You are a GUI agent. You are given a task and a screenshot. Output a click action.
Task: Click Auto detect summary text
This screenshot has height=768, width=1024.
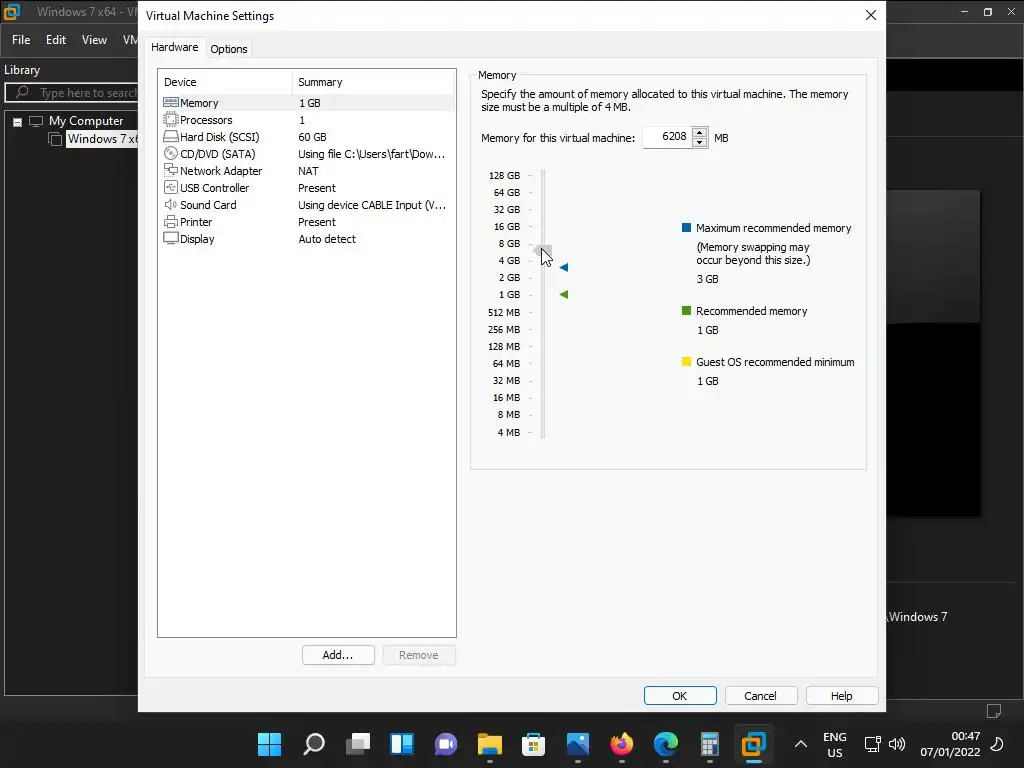[x=327, y=239]
